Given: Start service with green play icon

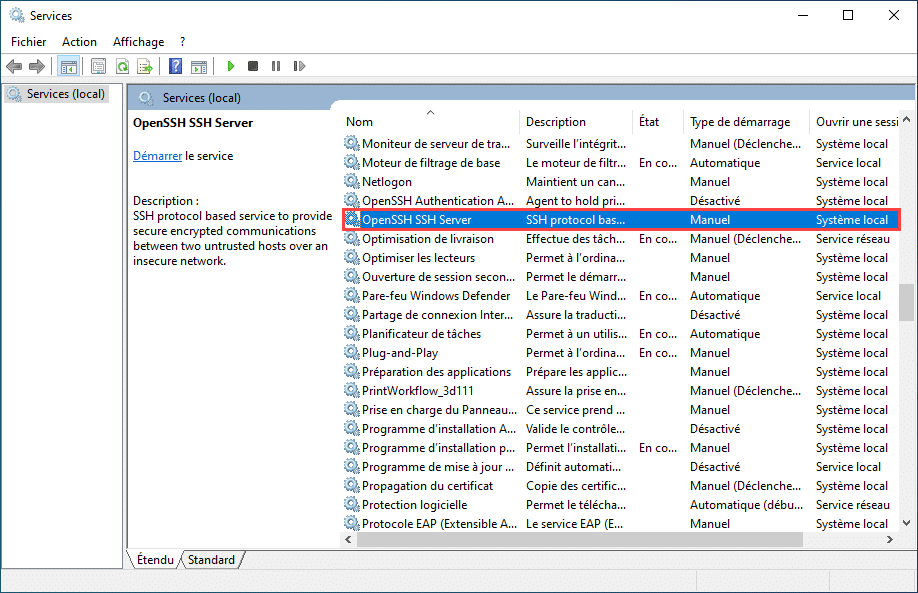Looking at the screenshot, I should pos(231,66).
